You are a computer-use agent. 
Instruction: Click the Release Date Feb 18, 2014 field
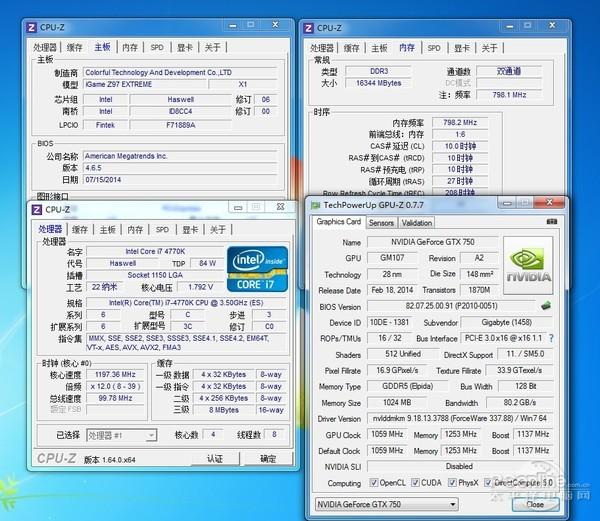pos(392,290)
